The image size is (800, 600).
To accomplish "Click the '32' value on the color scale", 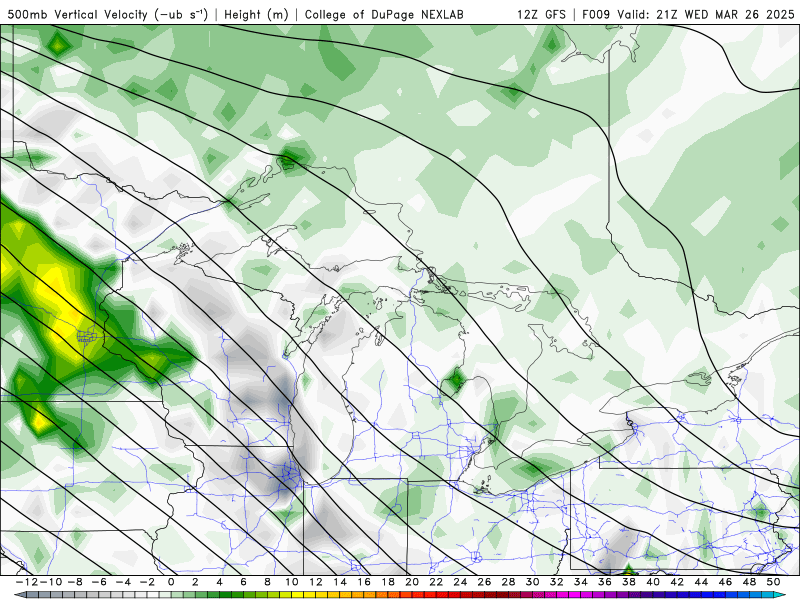I will 557,582.
